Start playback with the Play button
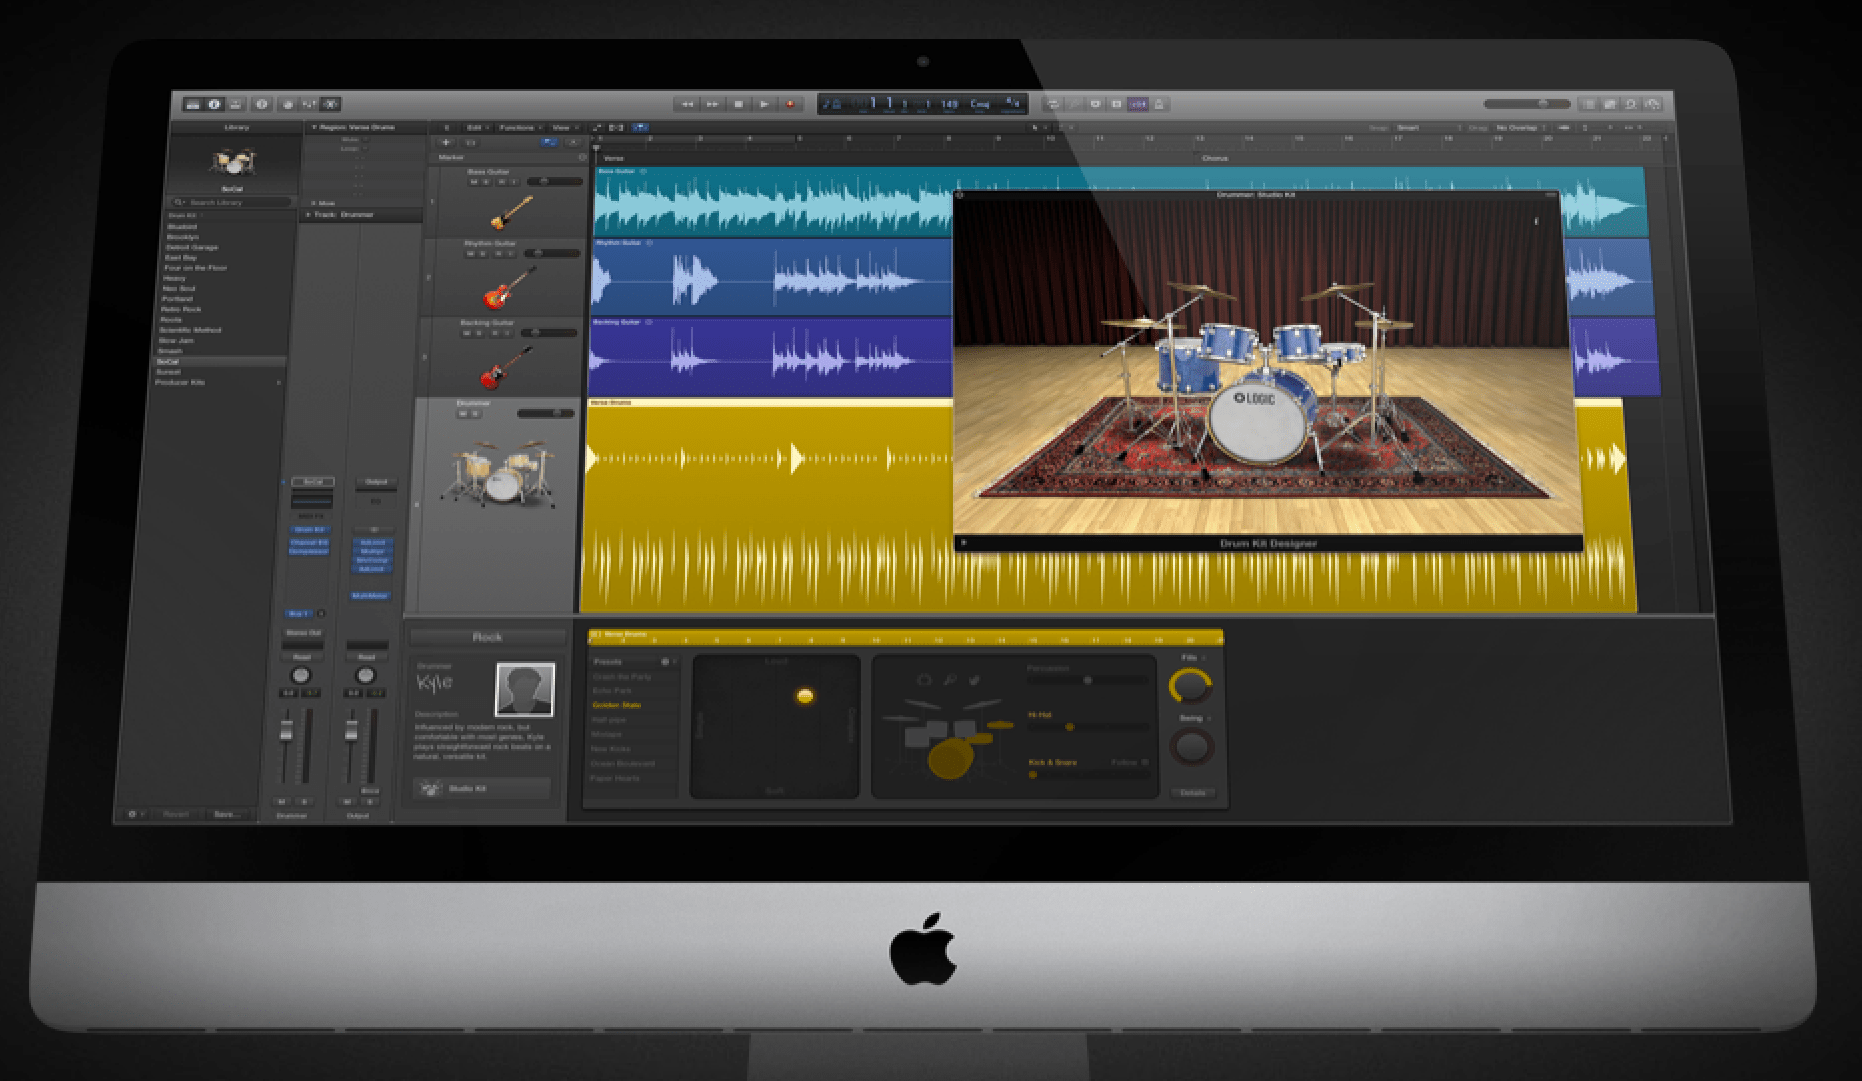Viewport: 1862px width, 1081px height. (764, 104)
